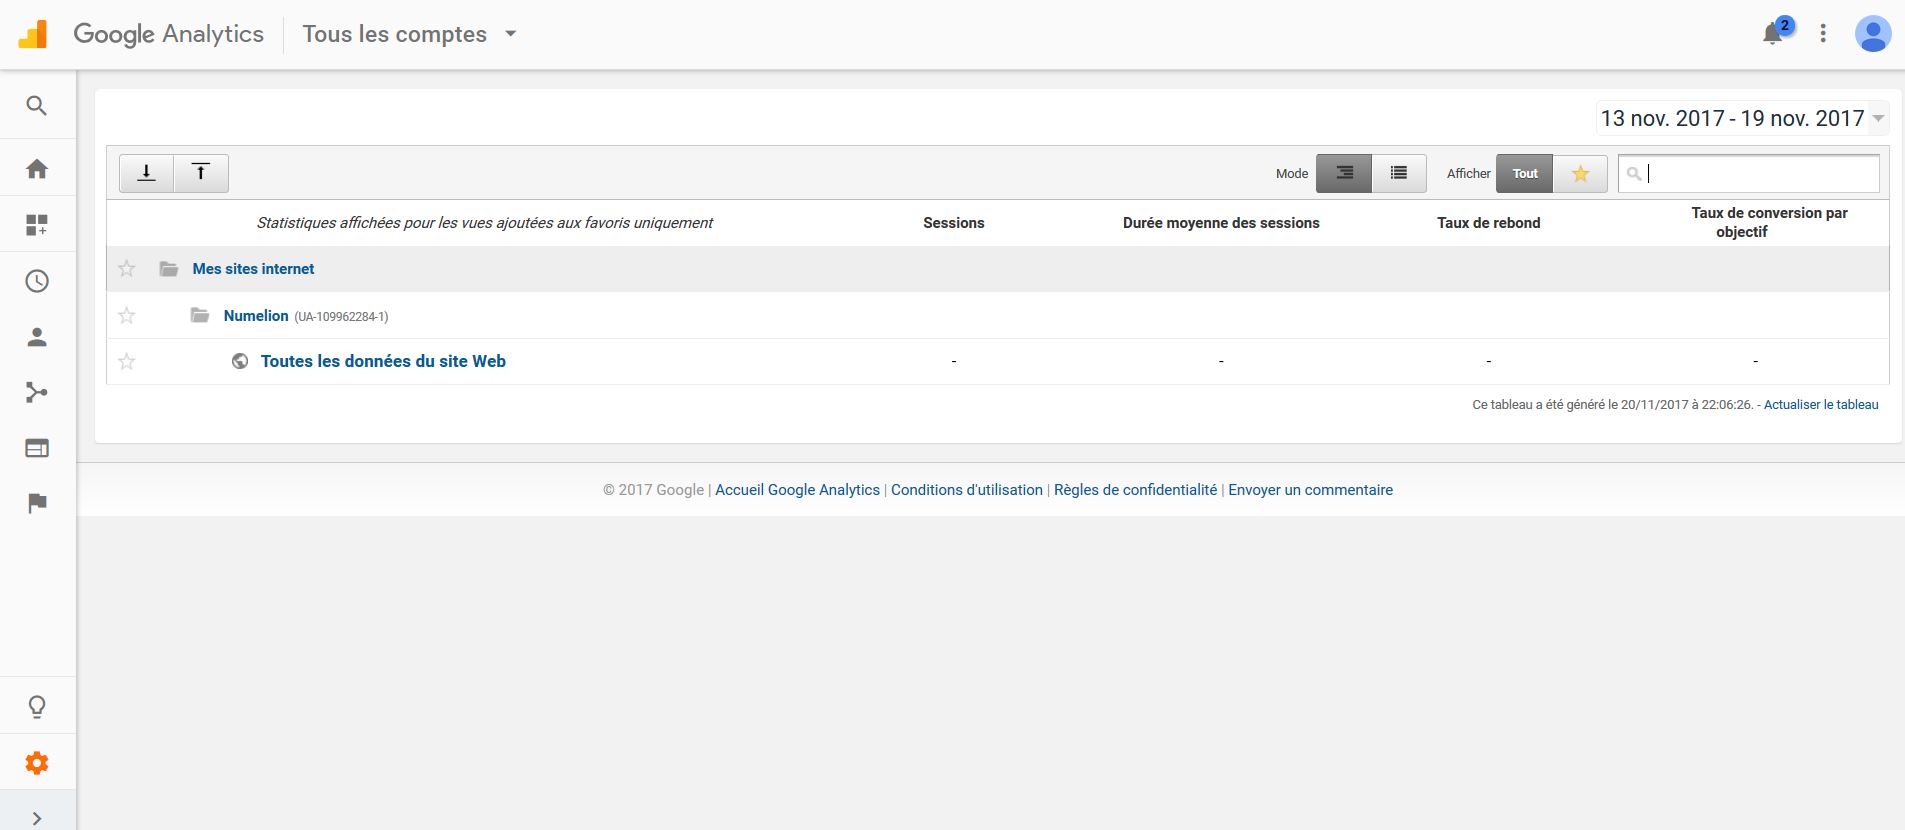The width and height of the screenshot is (1905, 830).
Task: Star the Mes sites internet account
Action: click(x=127, y=269)
